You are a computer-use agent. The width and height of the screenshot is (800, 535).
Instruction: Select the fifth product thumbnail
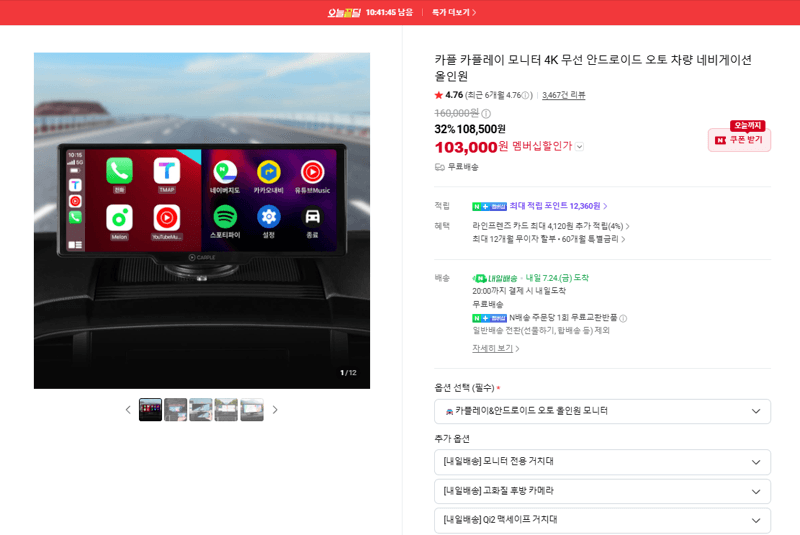click(252, 410)
